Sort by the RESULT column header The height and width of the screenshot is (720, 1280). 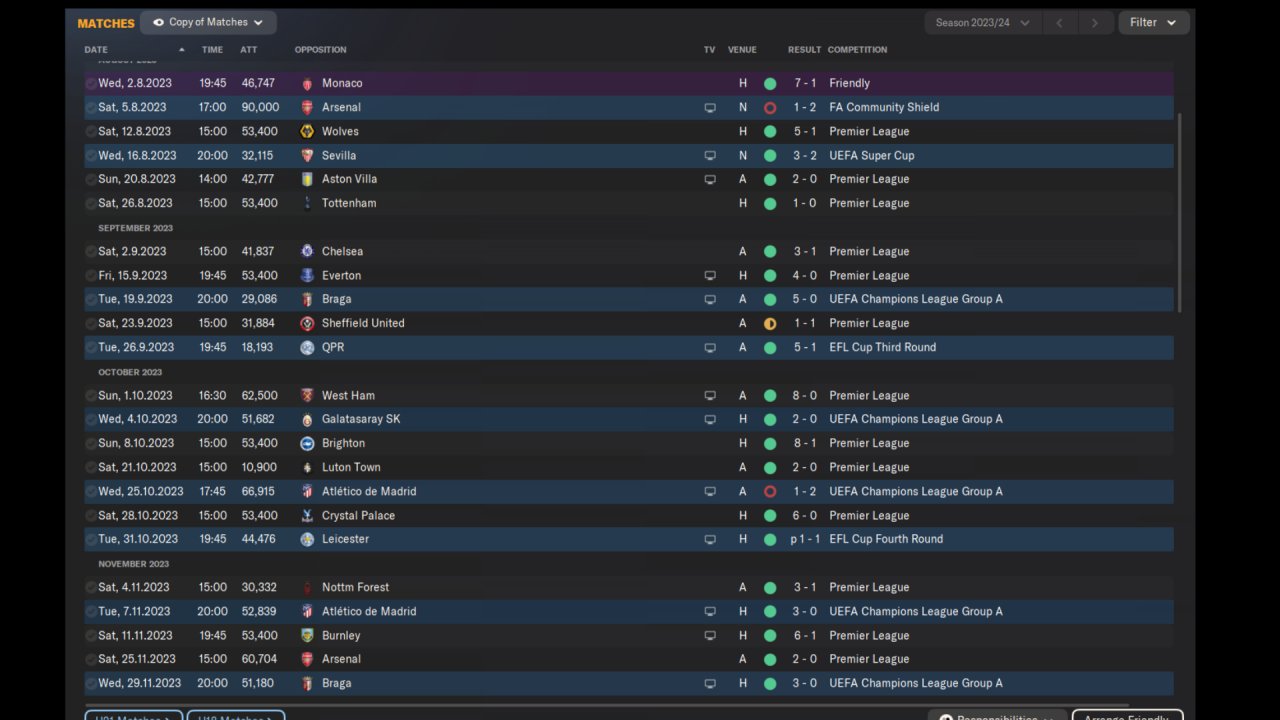[804, 49]
